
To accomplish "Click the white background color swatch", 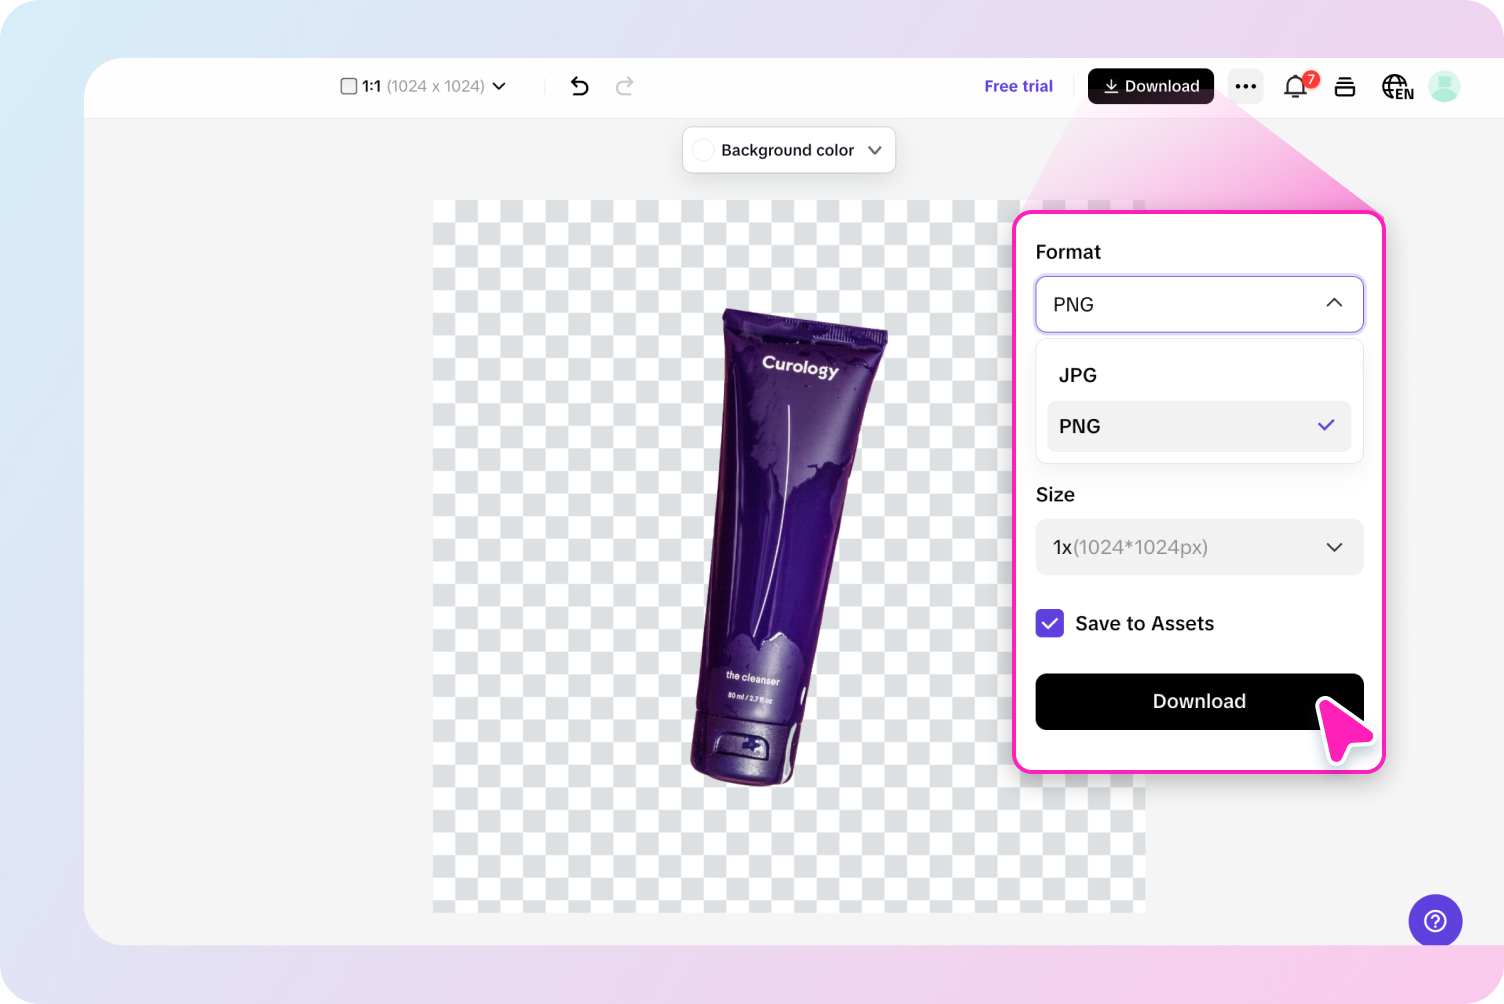I will pyautogui.click(x=704, y=150).
